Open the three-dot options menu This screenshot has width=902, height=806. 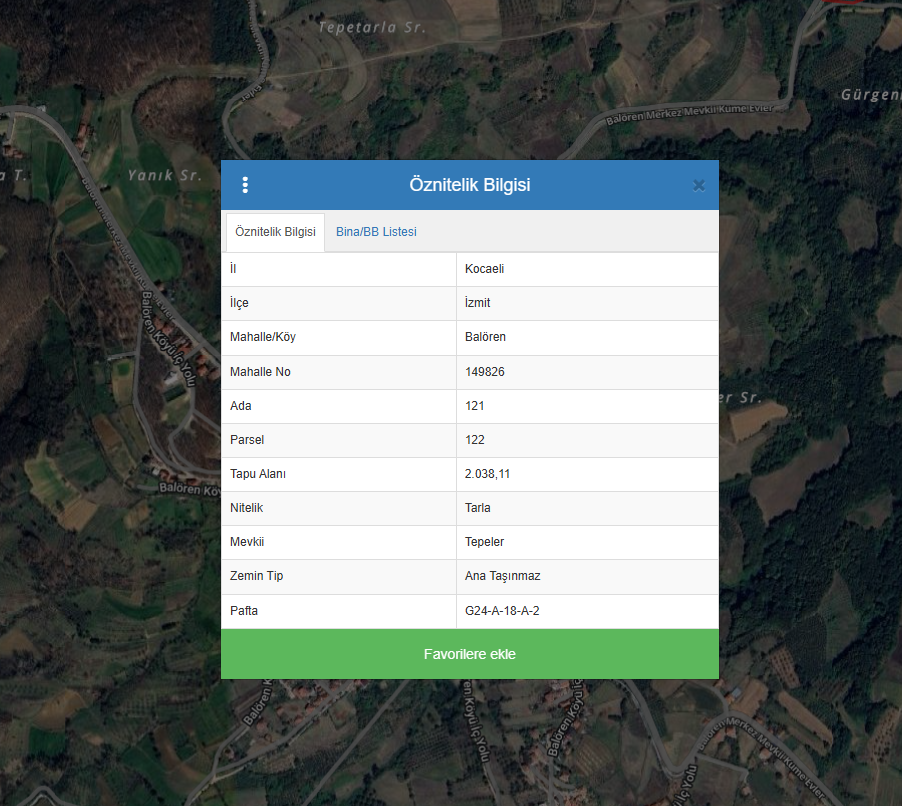(245, 185)
